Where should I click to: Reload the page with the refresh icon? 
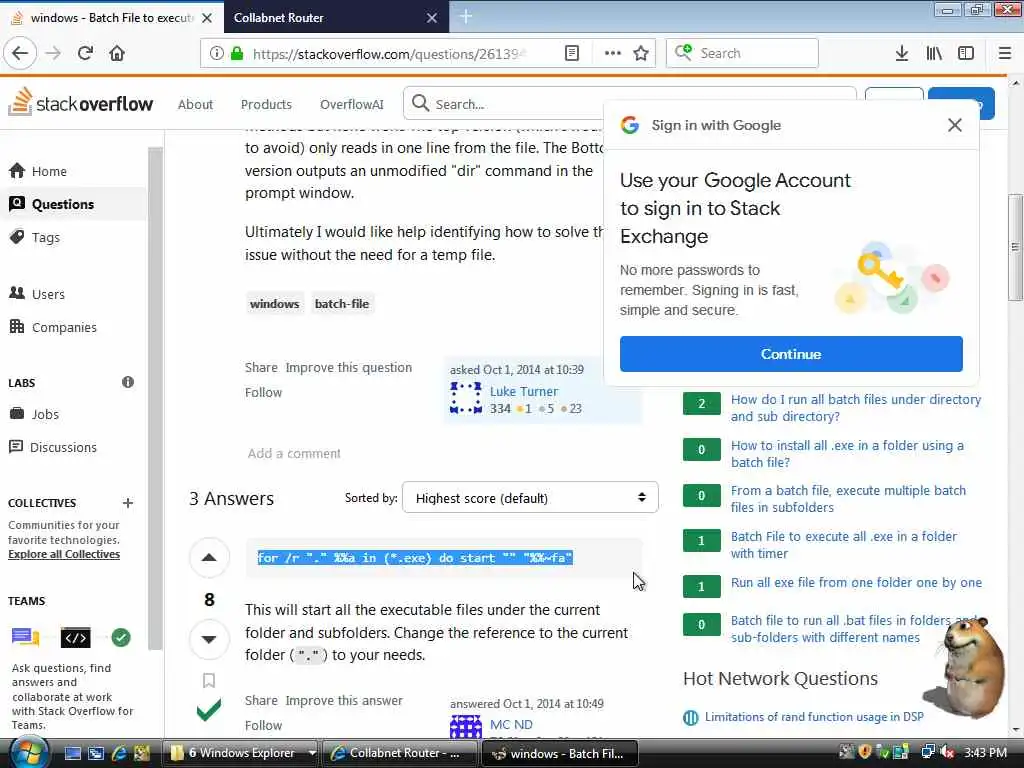(x=85, y=53)
